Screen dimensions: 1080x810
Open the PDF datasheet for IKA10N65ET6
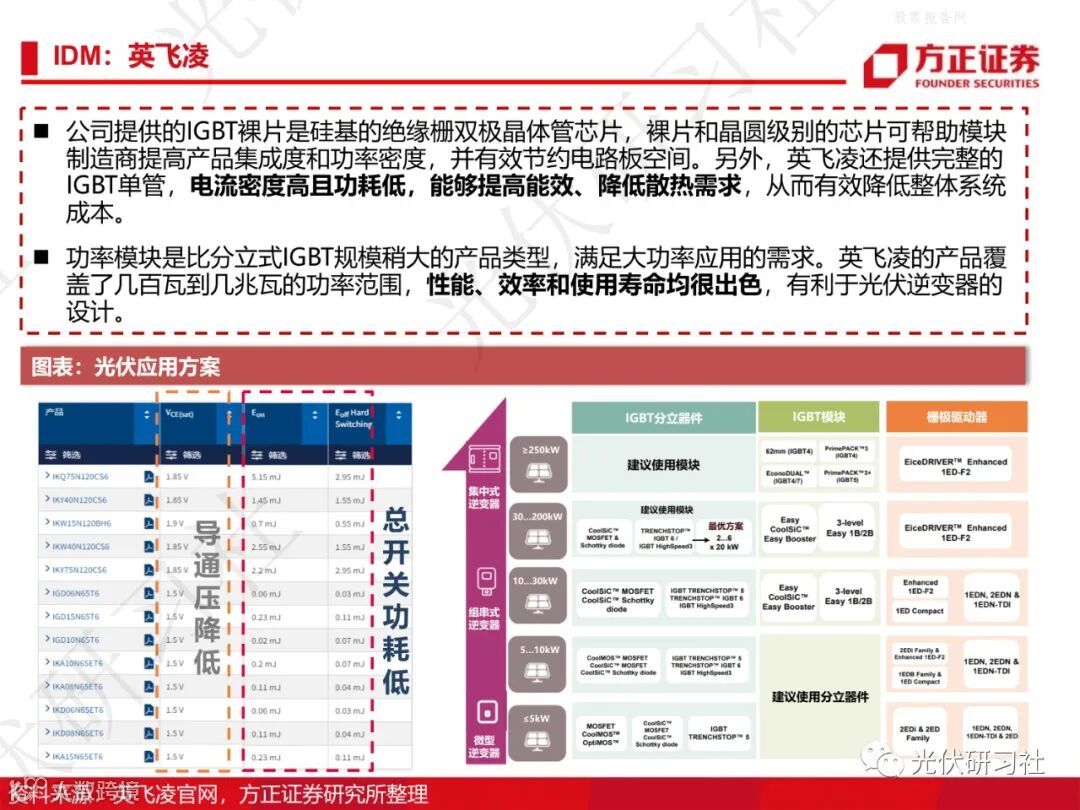point(149,663)
